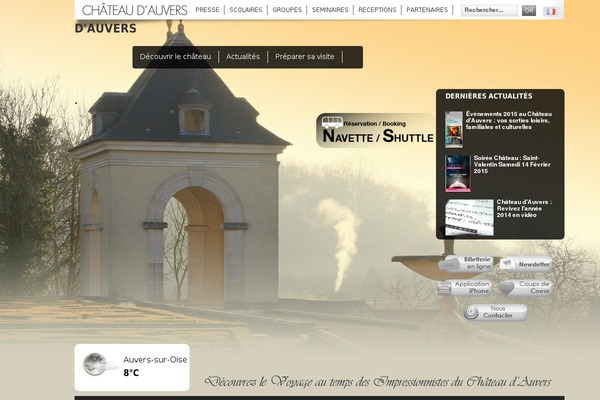Viewport: 600px width, 400px height.
Task: Open the Saint-Valentin soirée thumbnail
Action: 458,173
